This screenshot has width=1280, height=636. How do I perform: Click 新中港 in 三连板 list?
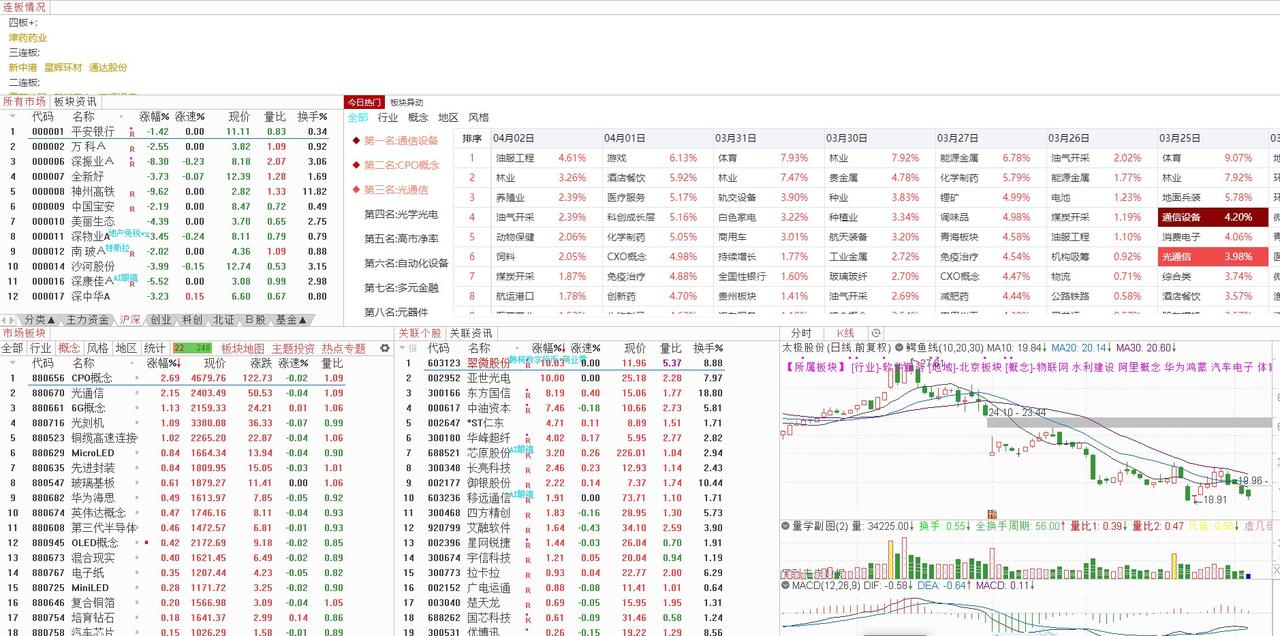(x=23, y=67)
